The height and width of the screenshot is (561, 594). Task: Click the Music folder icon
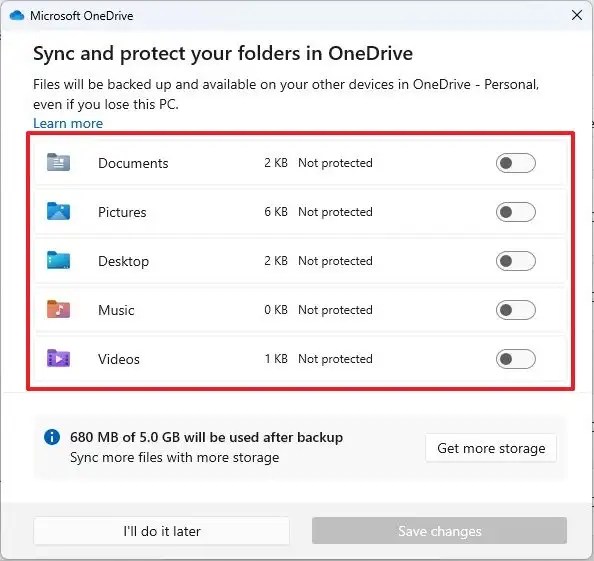(x=58, y=309)
